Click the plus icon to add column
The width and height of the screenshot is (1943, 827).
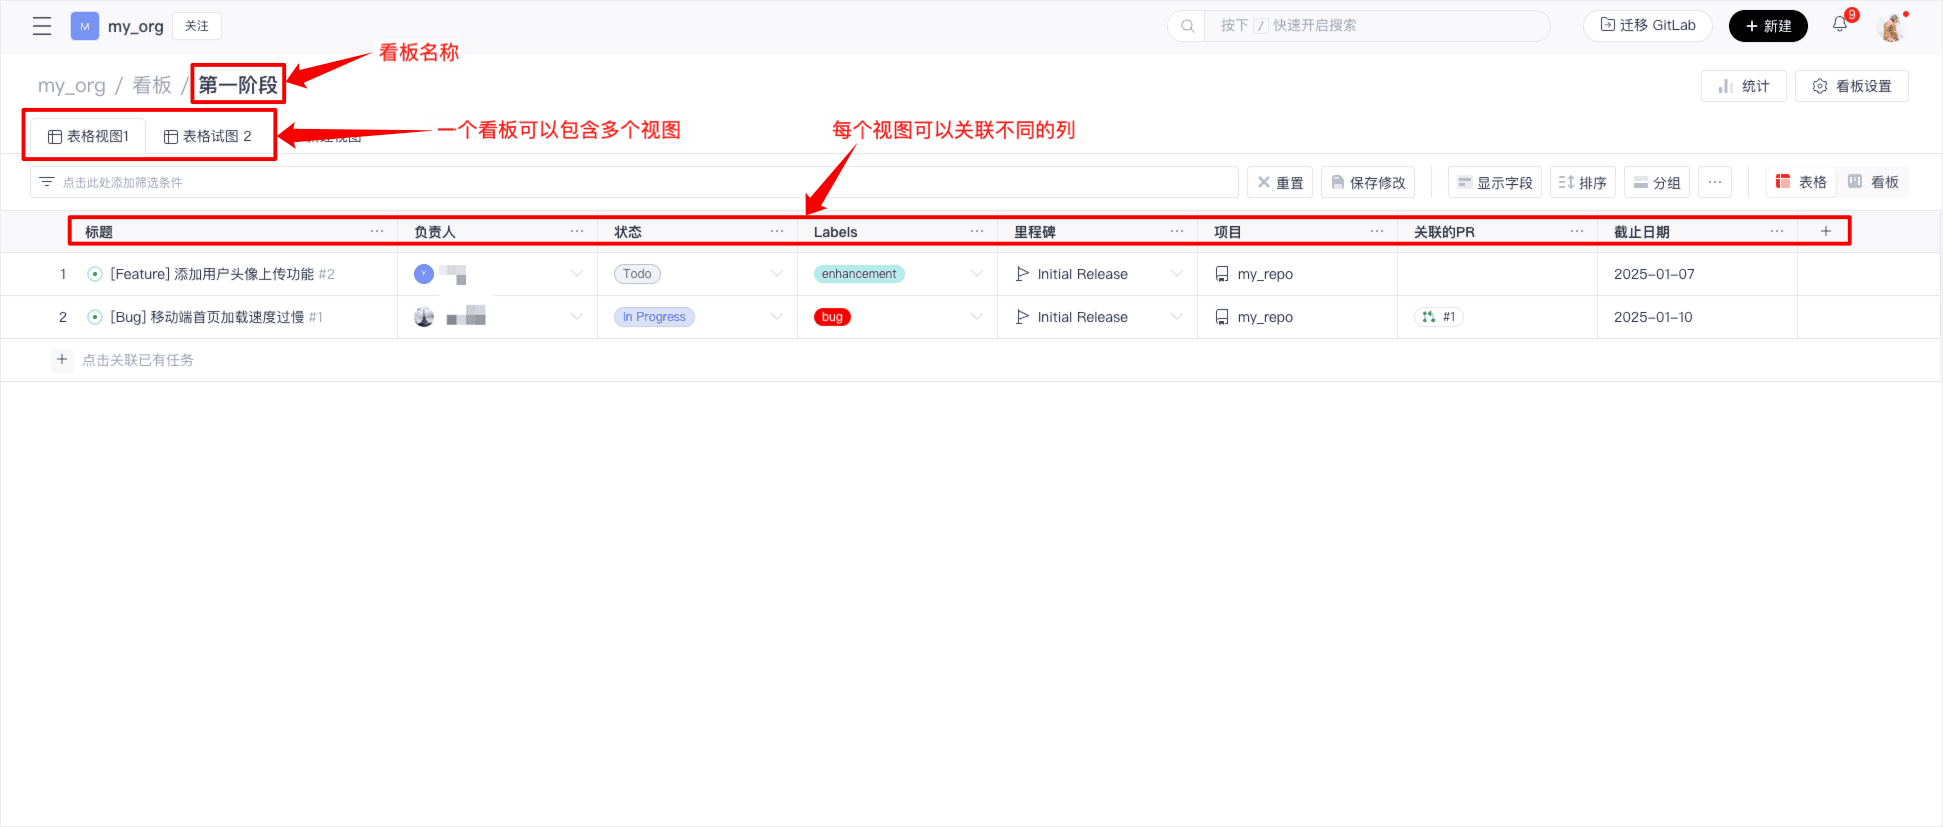pyautogui.click(x=1825, y=231)
